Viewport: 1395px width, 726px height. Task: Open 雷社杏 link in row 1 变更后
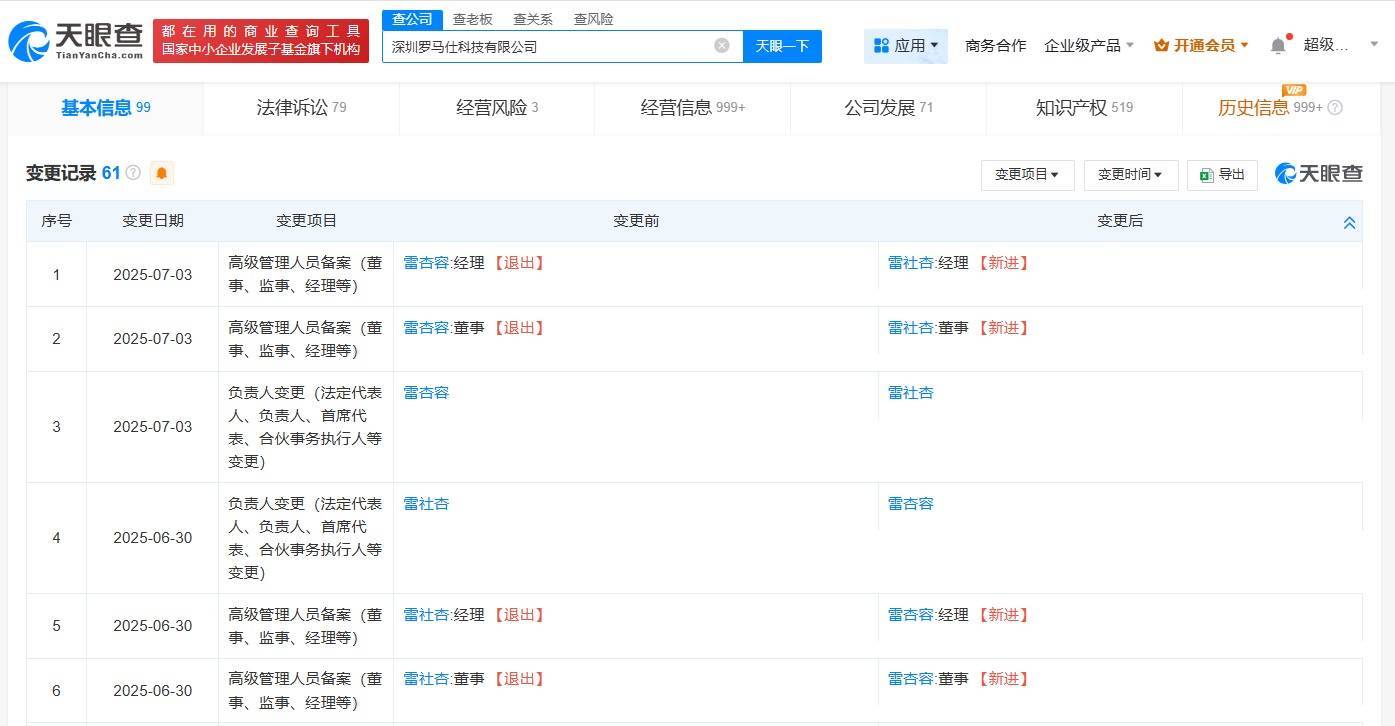pos(911,263)
